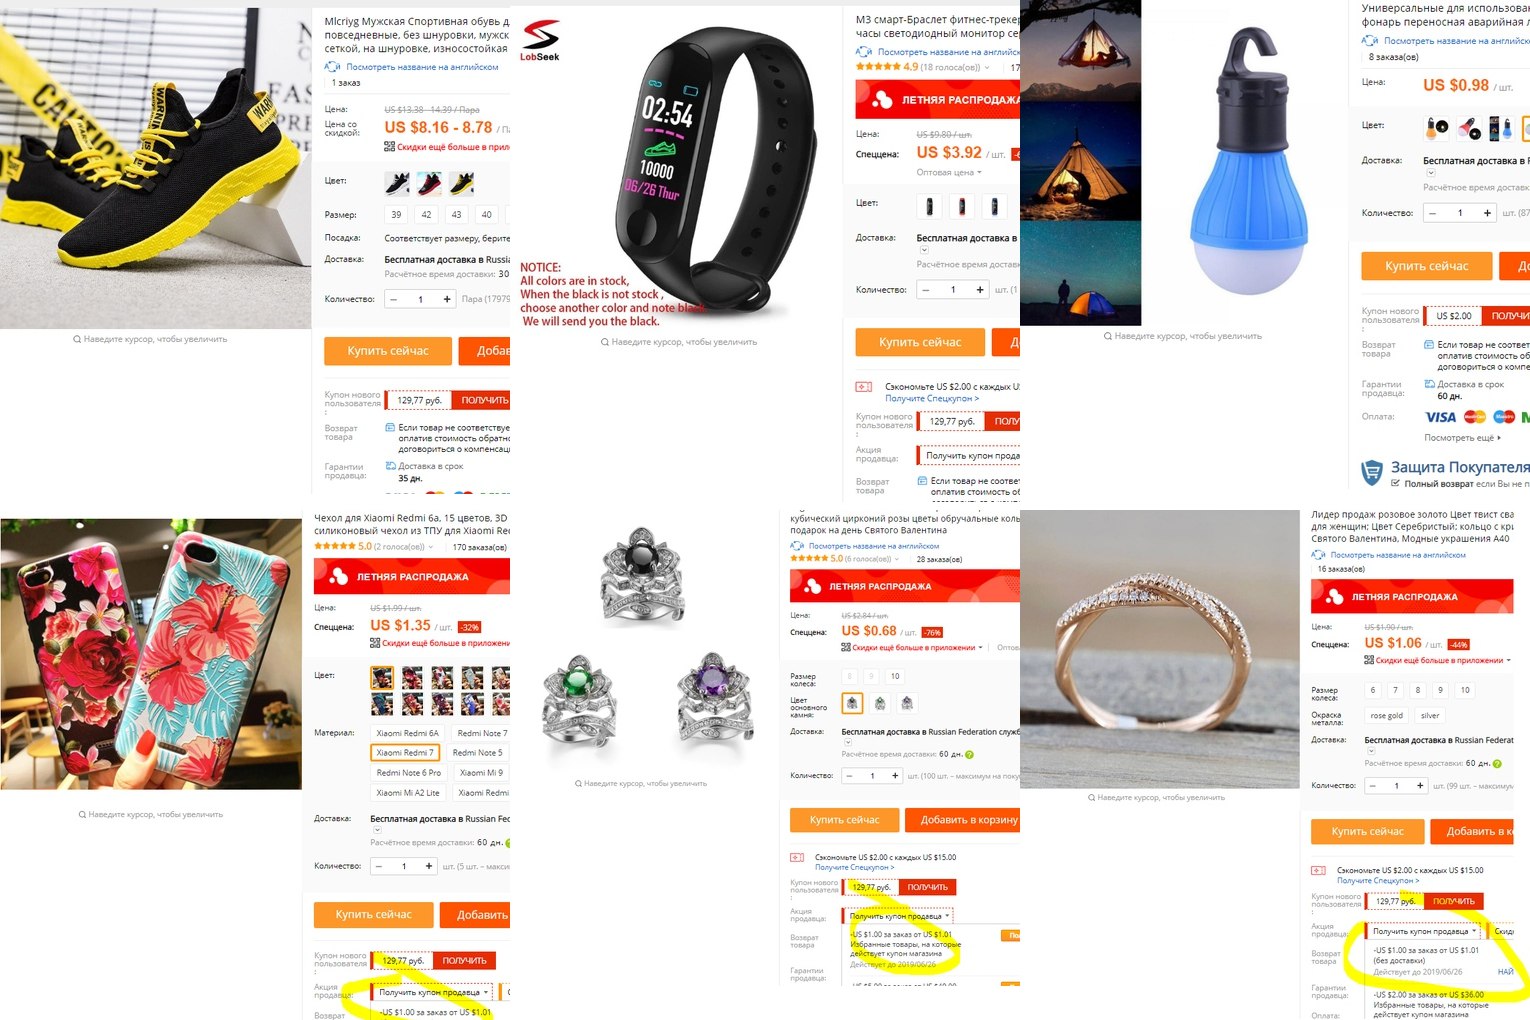
Task: Click the VISA payment icon
Action: pos(1440,417)
